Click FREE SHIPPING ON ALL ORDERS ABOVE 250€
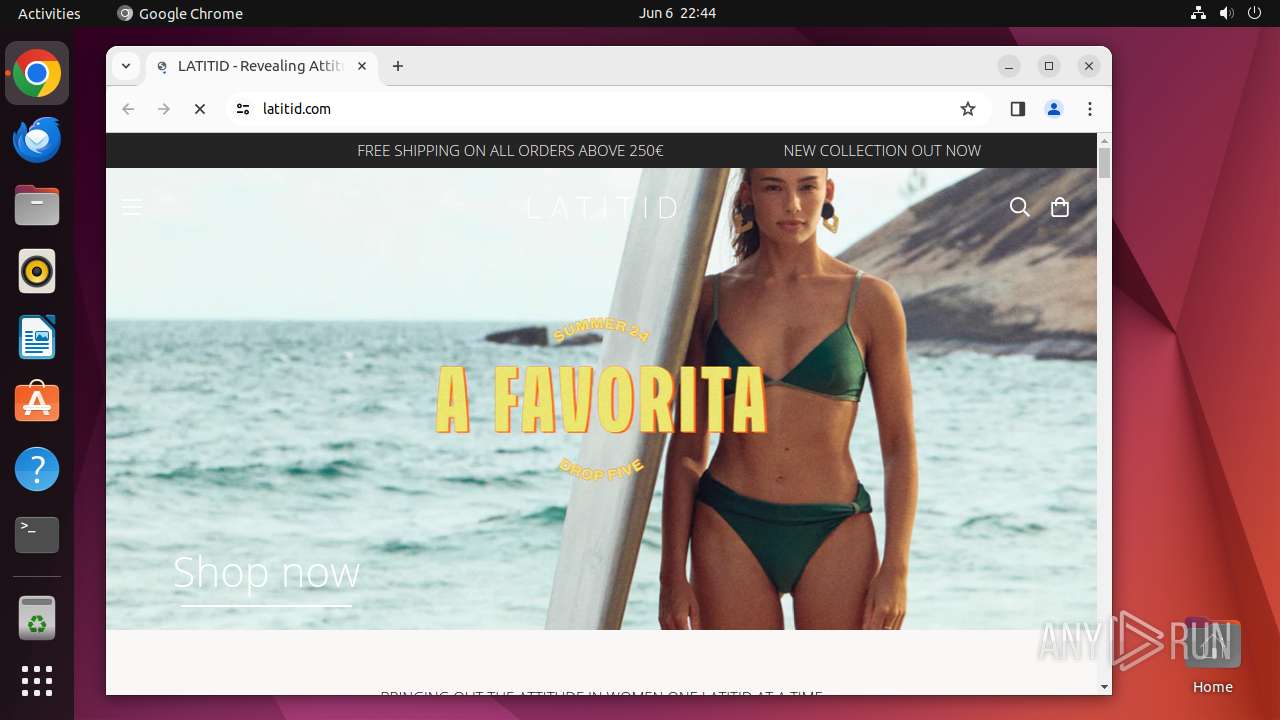This screenshot has height=720, width=1280. pos(510,151)
